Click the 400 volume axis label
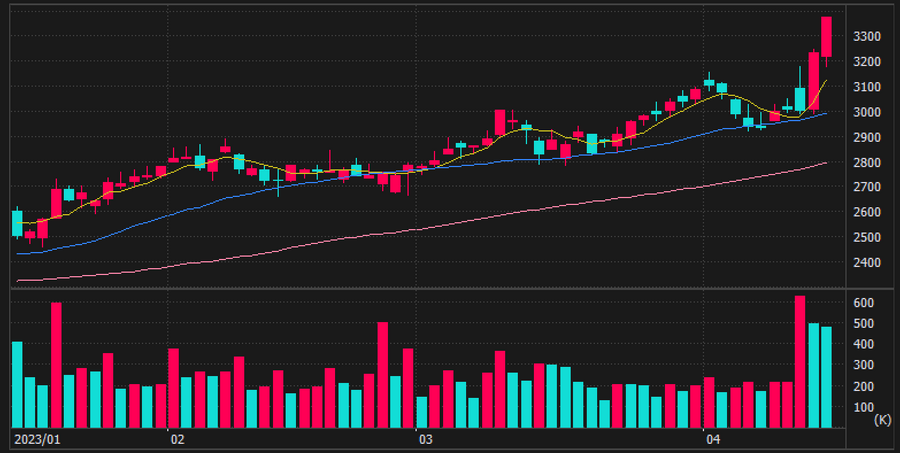900x453 pixels. pos(864,344)
